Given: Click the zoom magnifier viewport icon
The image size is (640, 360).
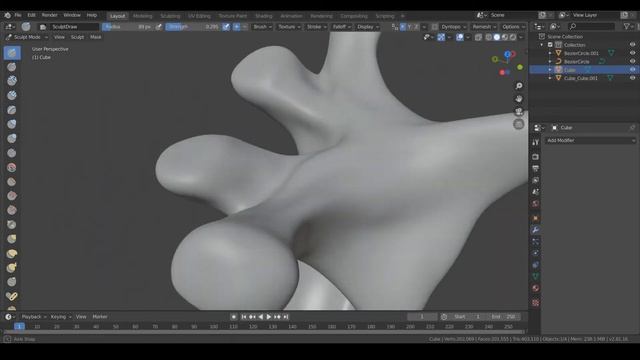Looking at the screenshot, I should (x=519, y=86).
